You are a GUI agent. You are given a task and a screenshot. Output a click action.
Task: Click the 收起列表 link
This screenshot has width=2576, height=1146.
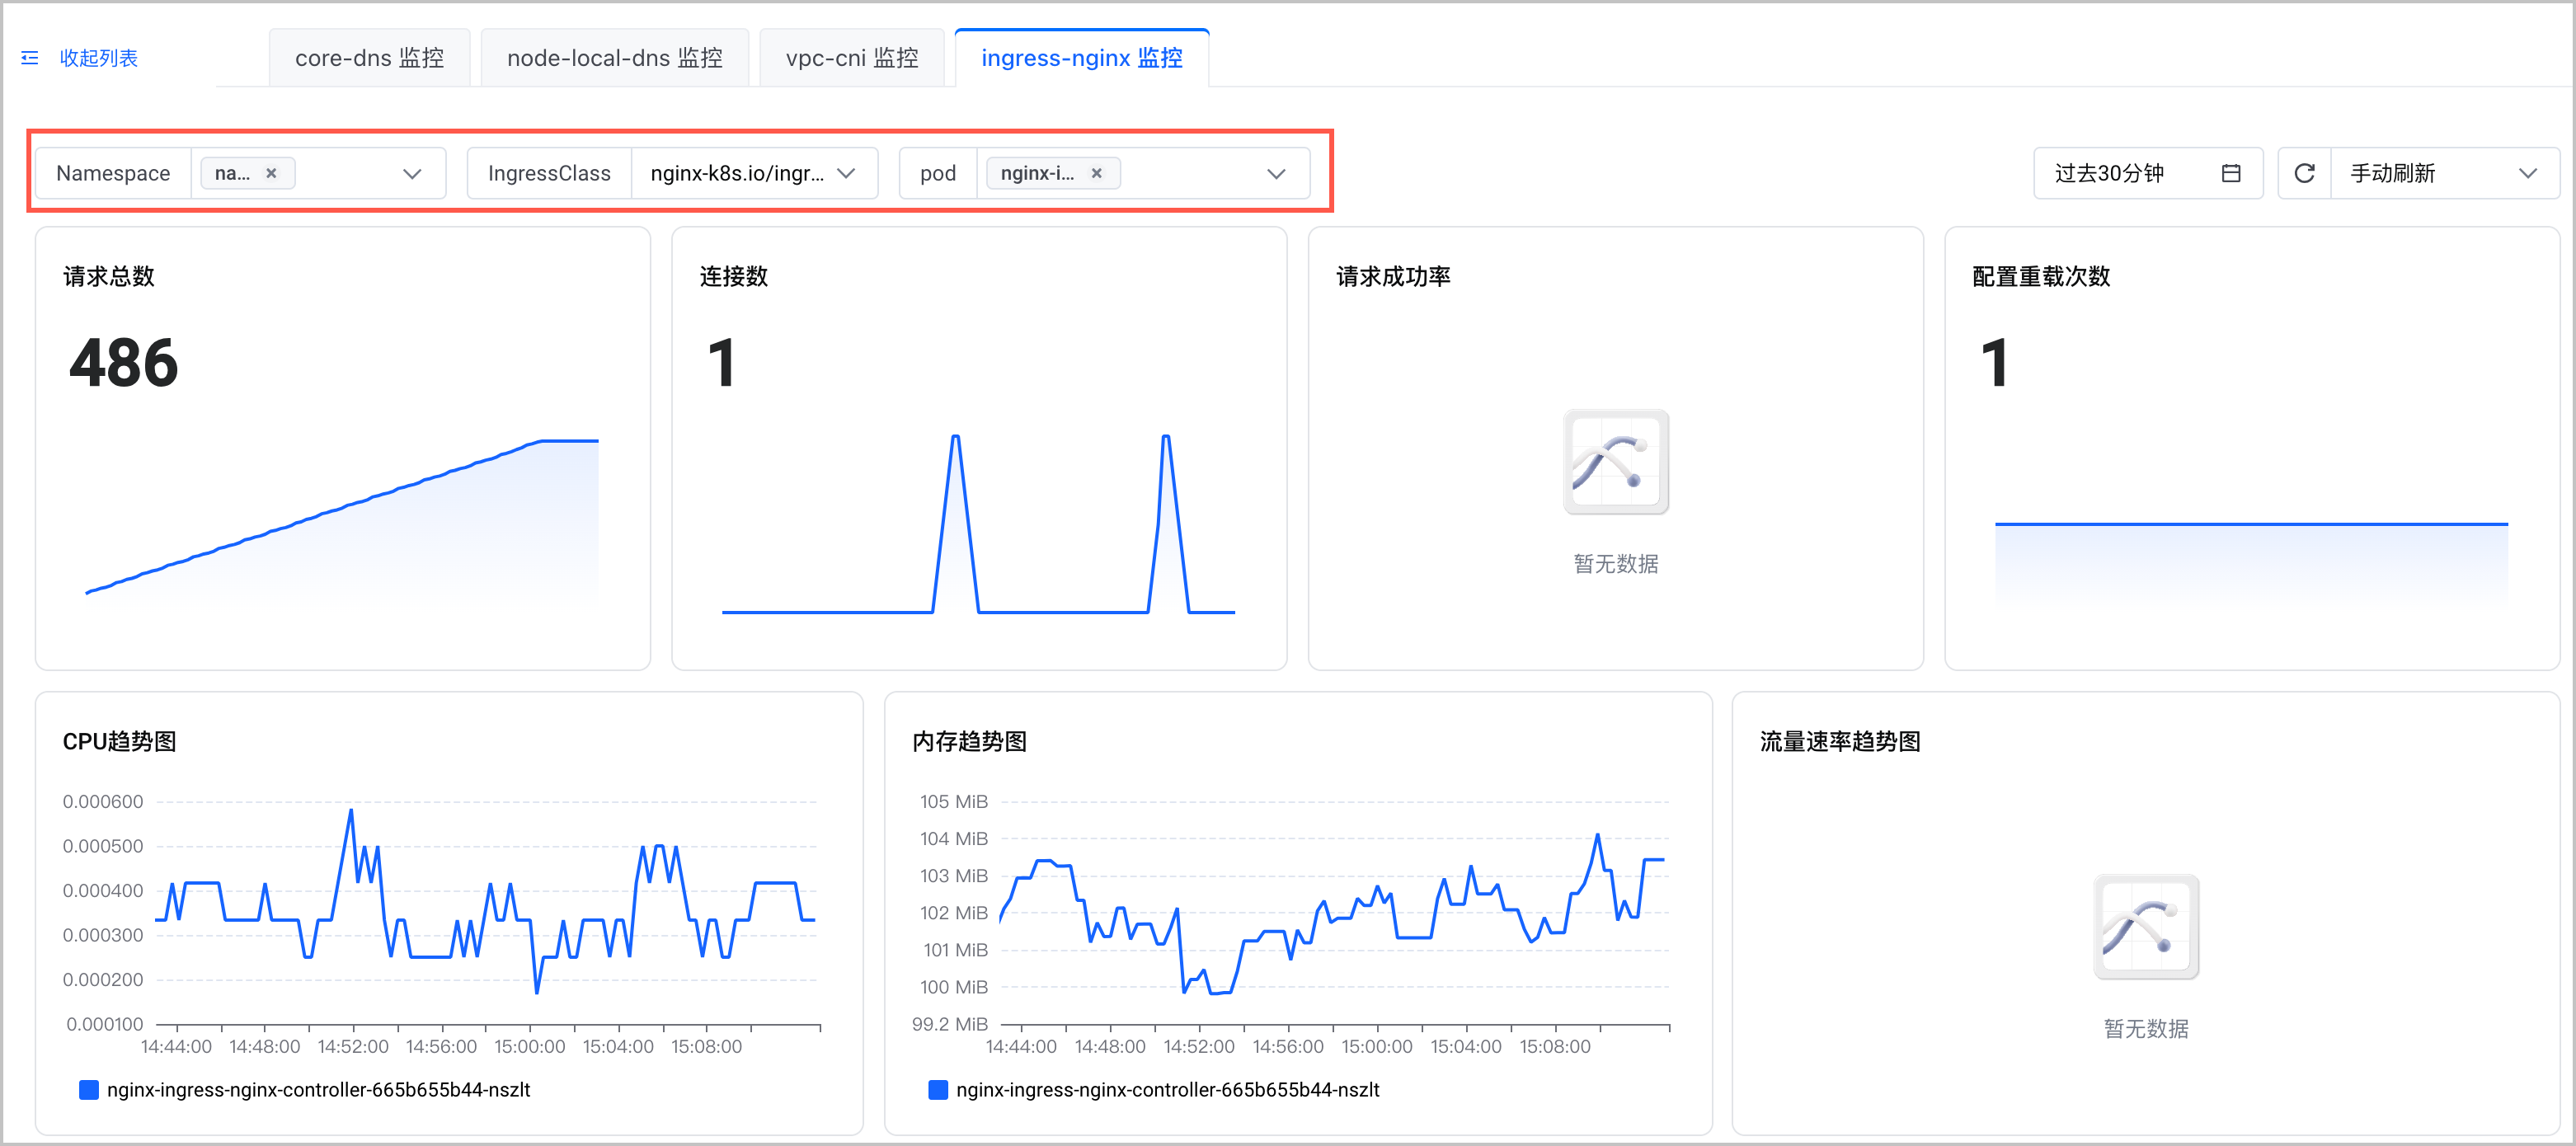[98, 58]
